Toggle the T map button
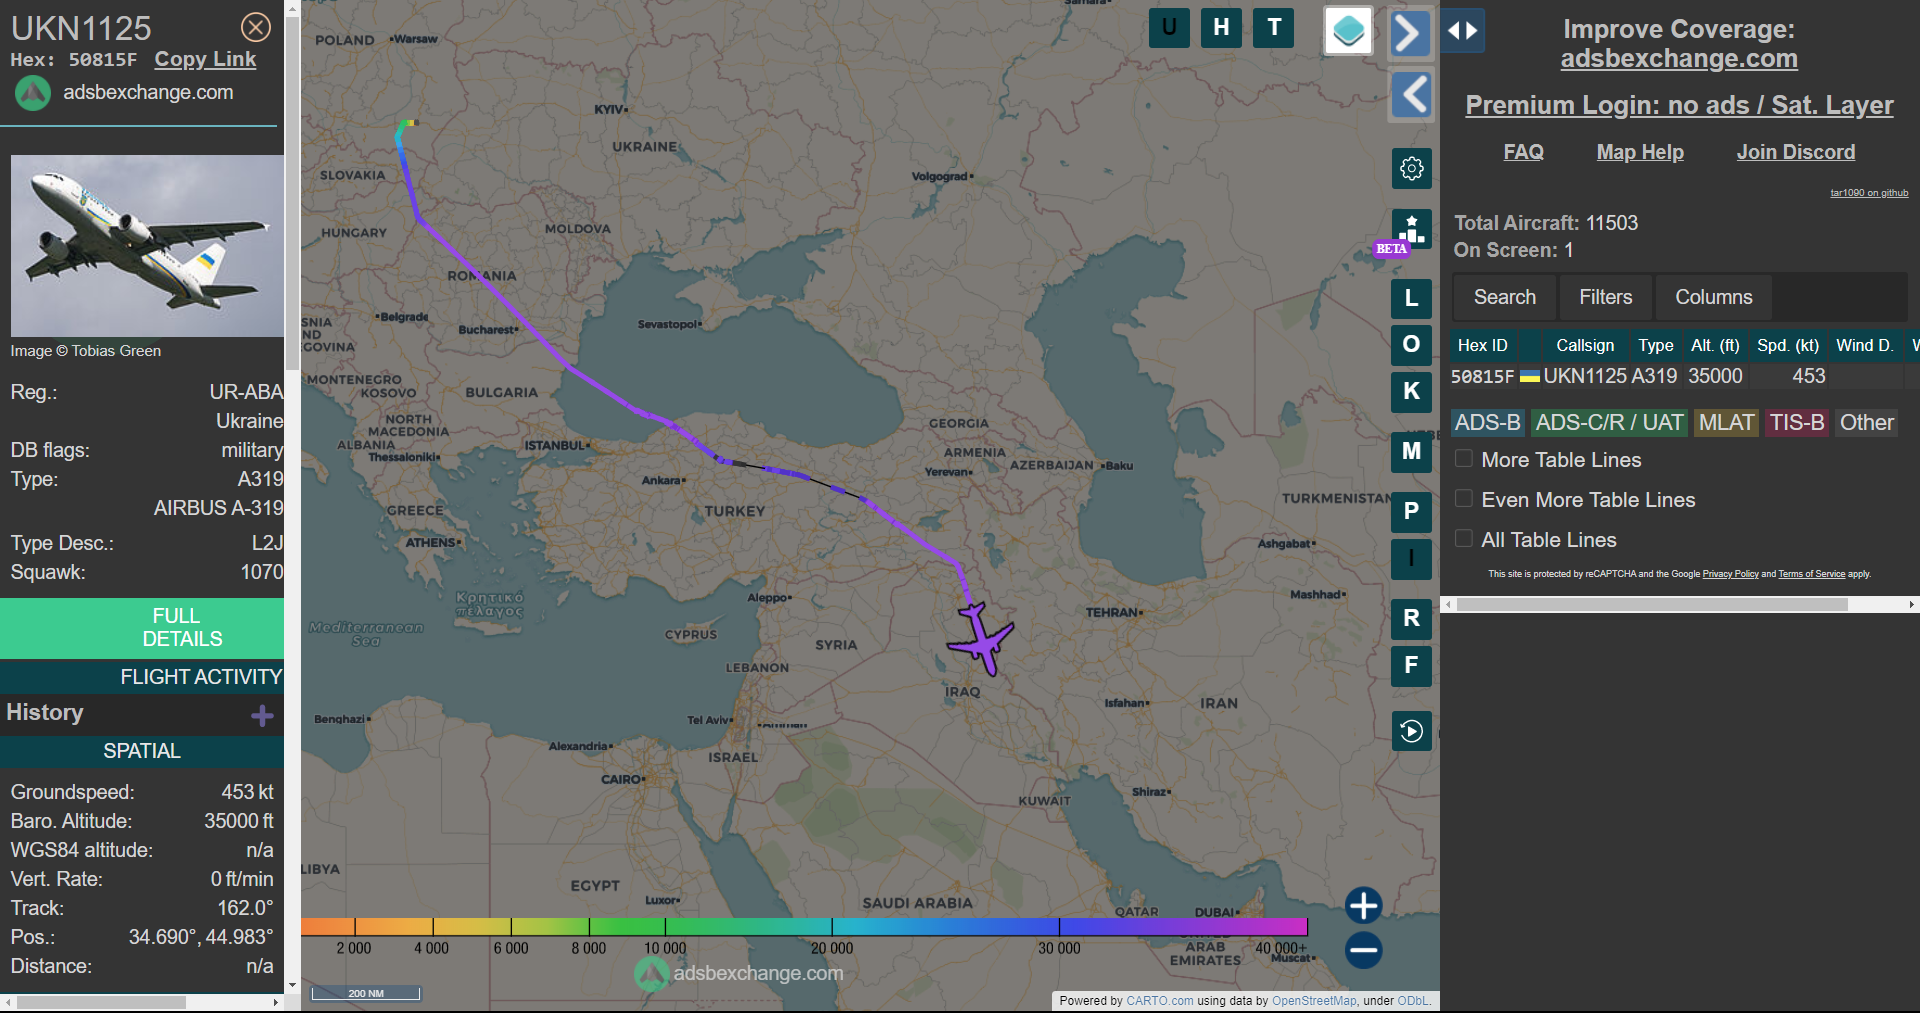Screen dimensions: 1920x1013 pyautogui.click(x=1274, y=28)
